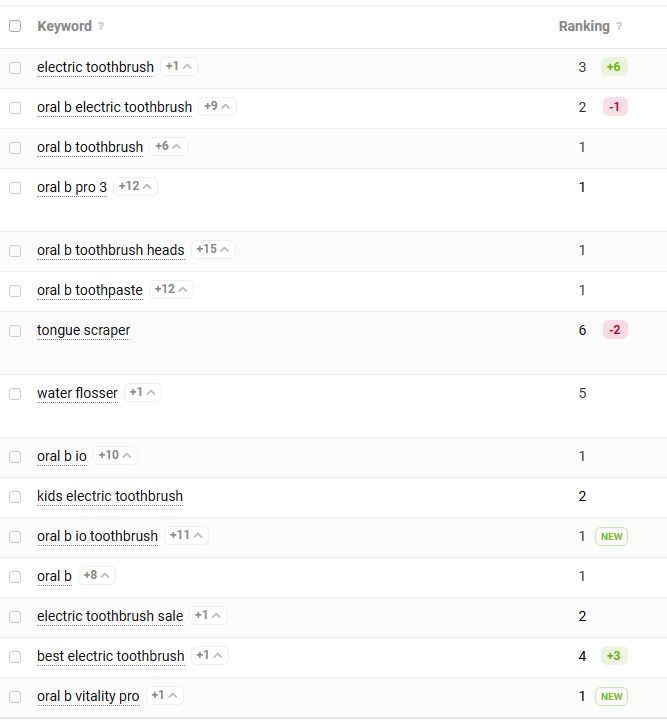This screenshot has width=667, height=720.
Task: Click the help icon next to Ranking
Action: [619, 27]
